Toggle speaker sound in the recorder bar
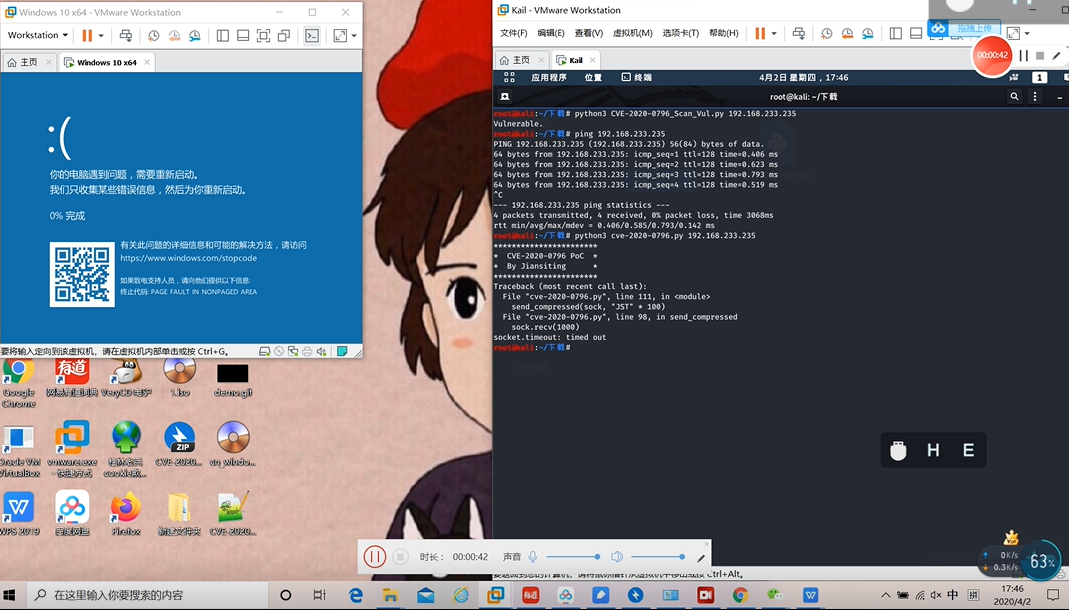 click(617, 557)
